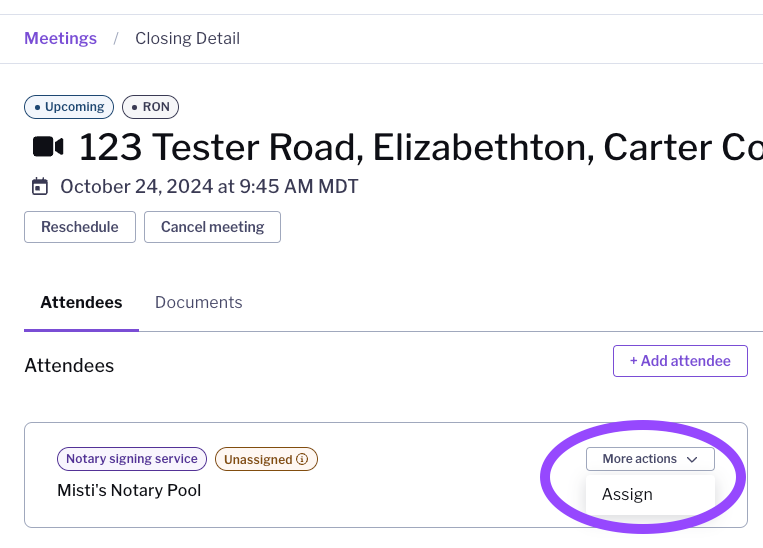Click the video camera meeting icon
The width and height of the screenshot is (763, 548).
[47, 147]
